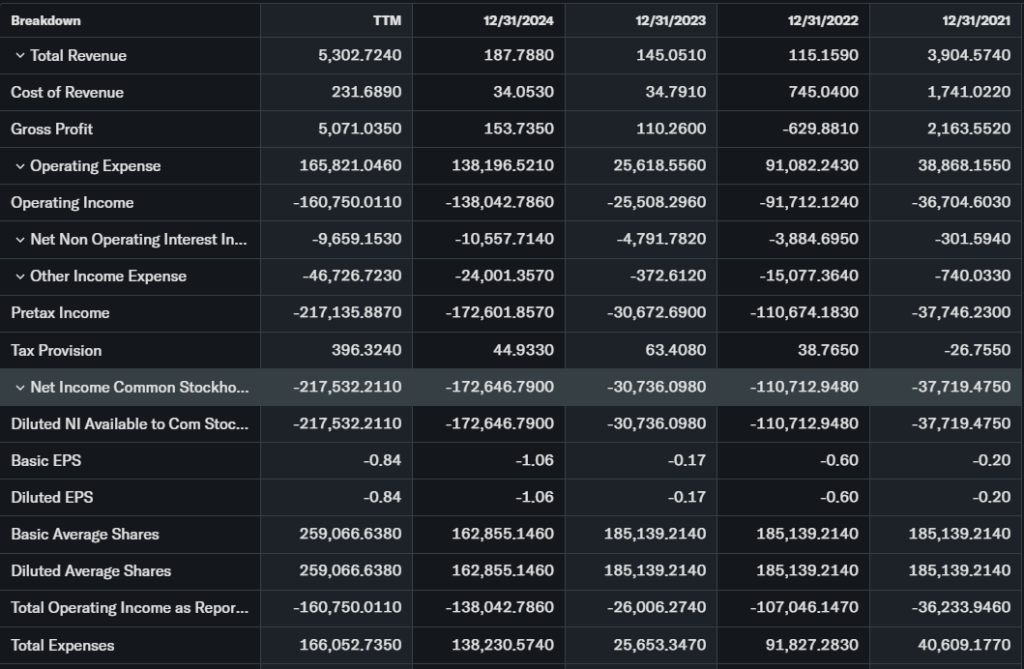Expand Net Income Common Stockholders chevron
Image resolution: width=1024 pixels, height=669 pixels.
pos(20,387)
